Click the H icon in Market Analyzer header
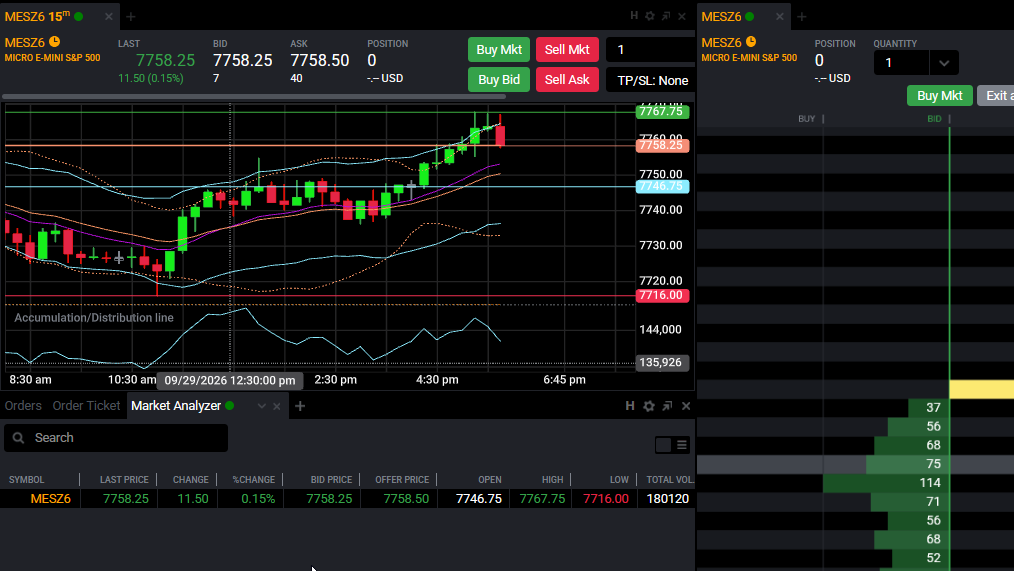 click(630, 405)
